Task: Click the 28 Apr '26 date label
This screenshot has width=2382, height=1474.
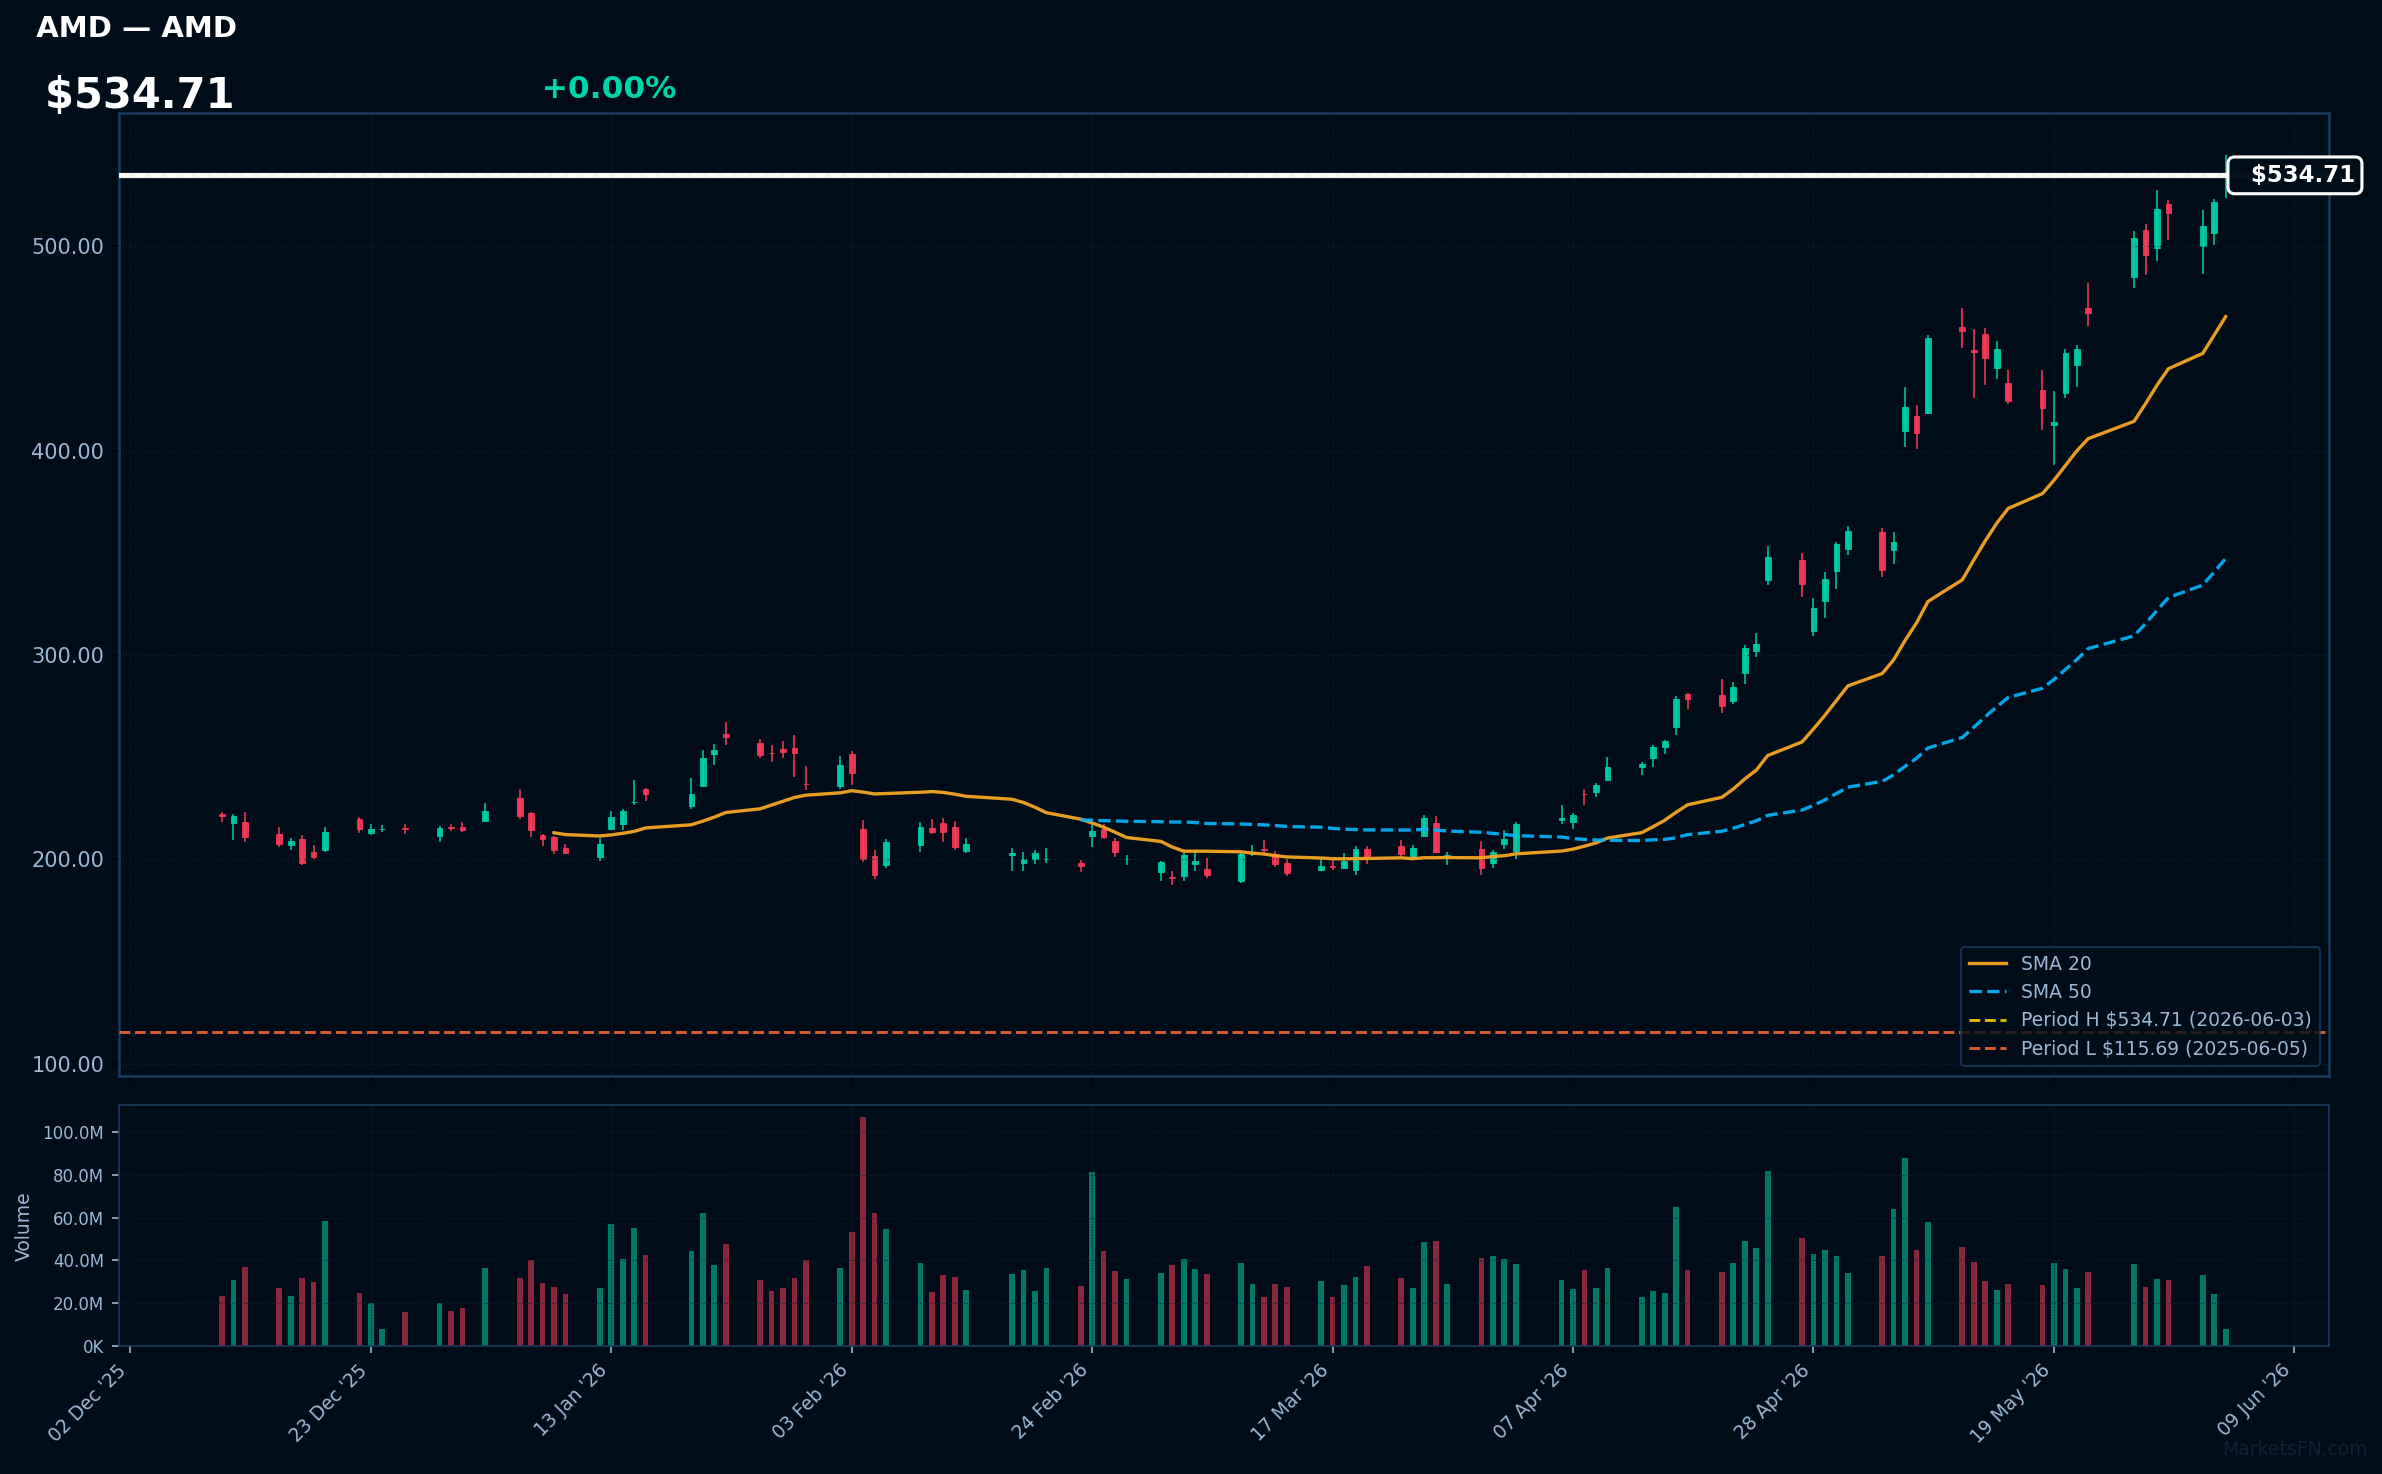Action: (1771, 1402)
